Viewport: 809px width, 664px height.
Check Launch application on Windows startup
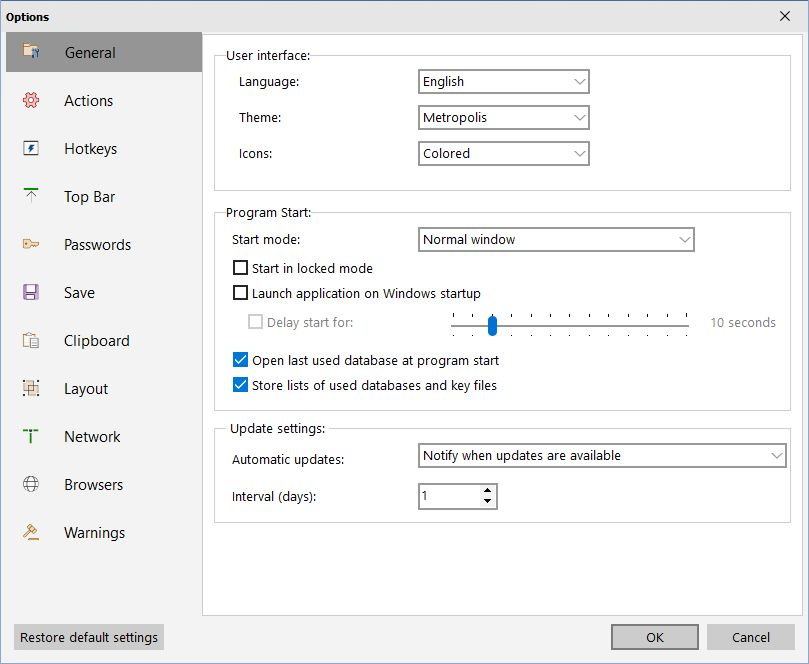pyautogui.click(x=240, y=293)
